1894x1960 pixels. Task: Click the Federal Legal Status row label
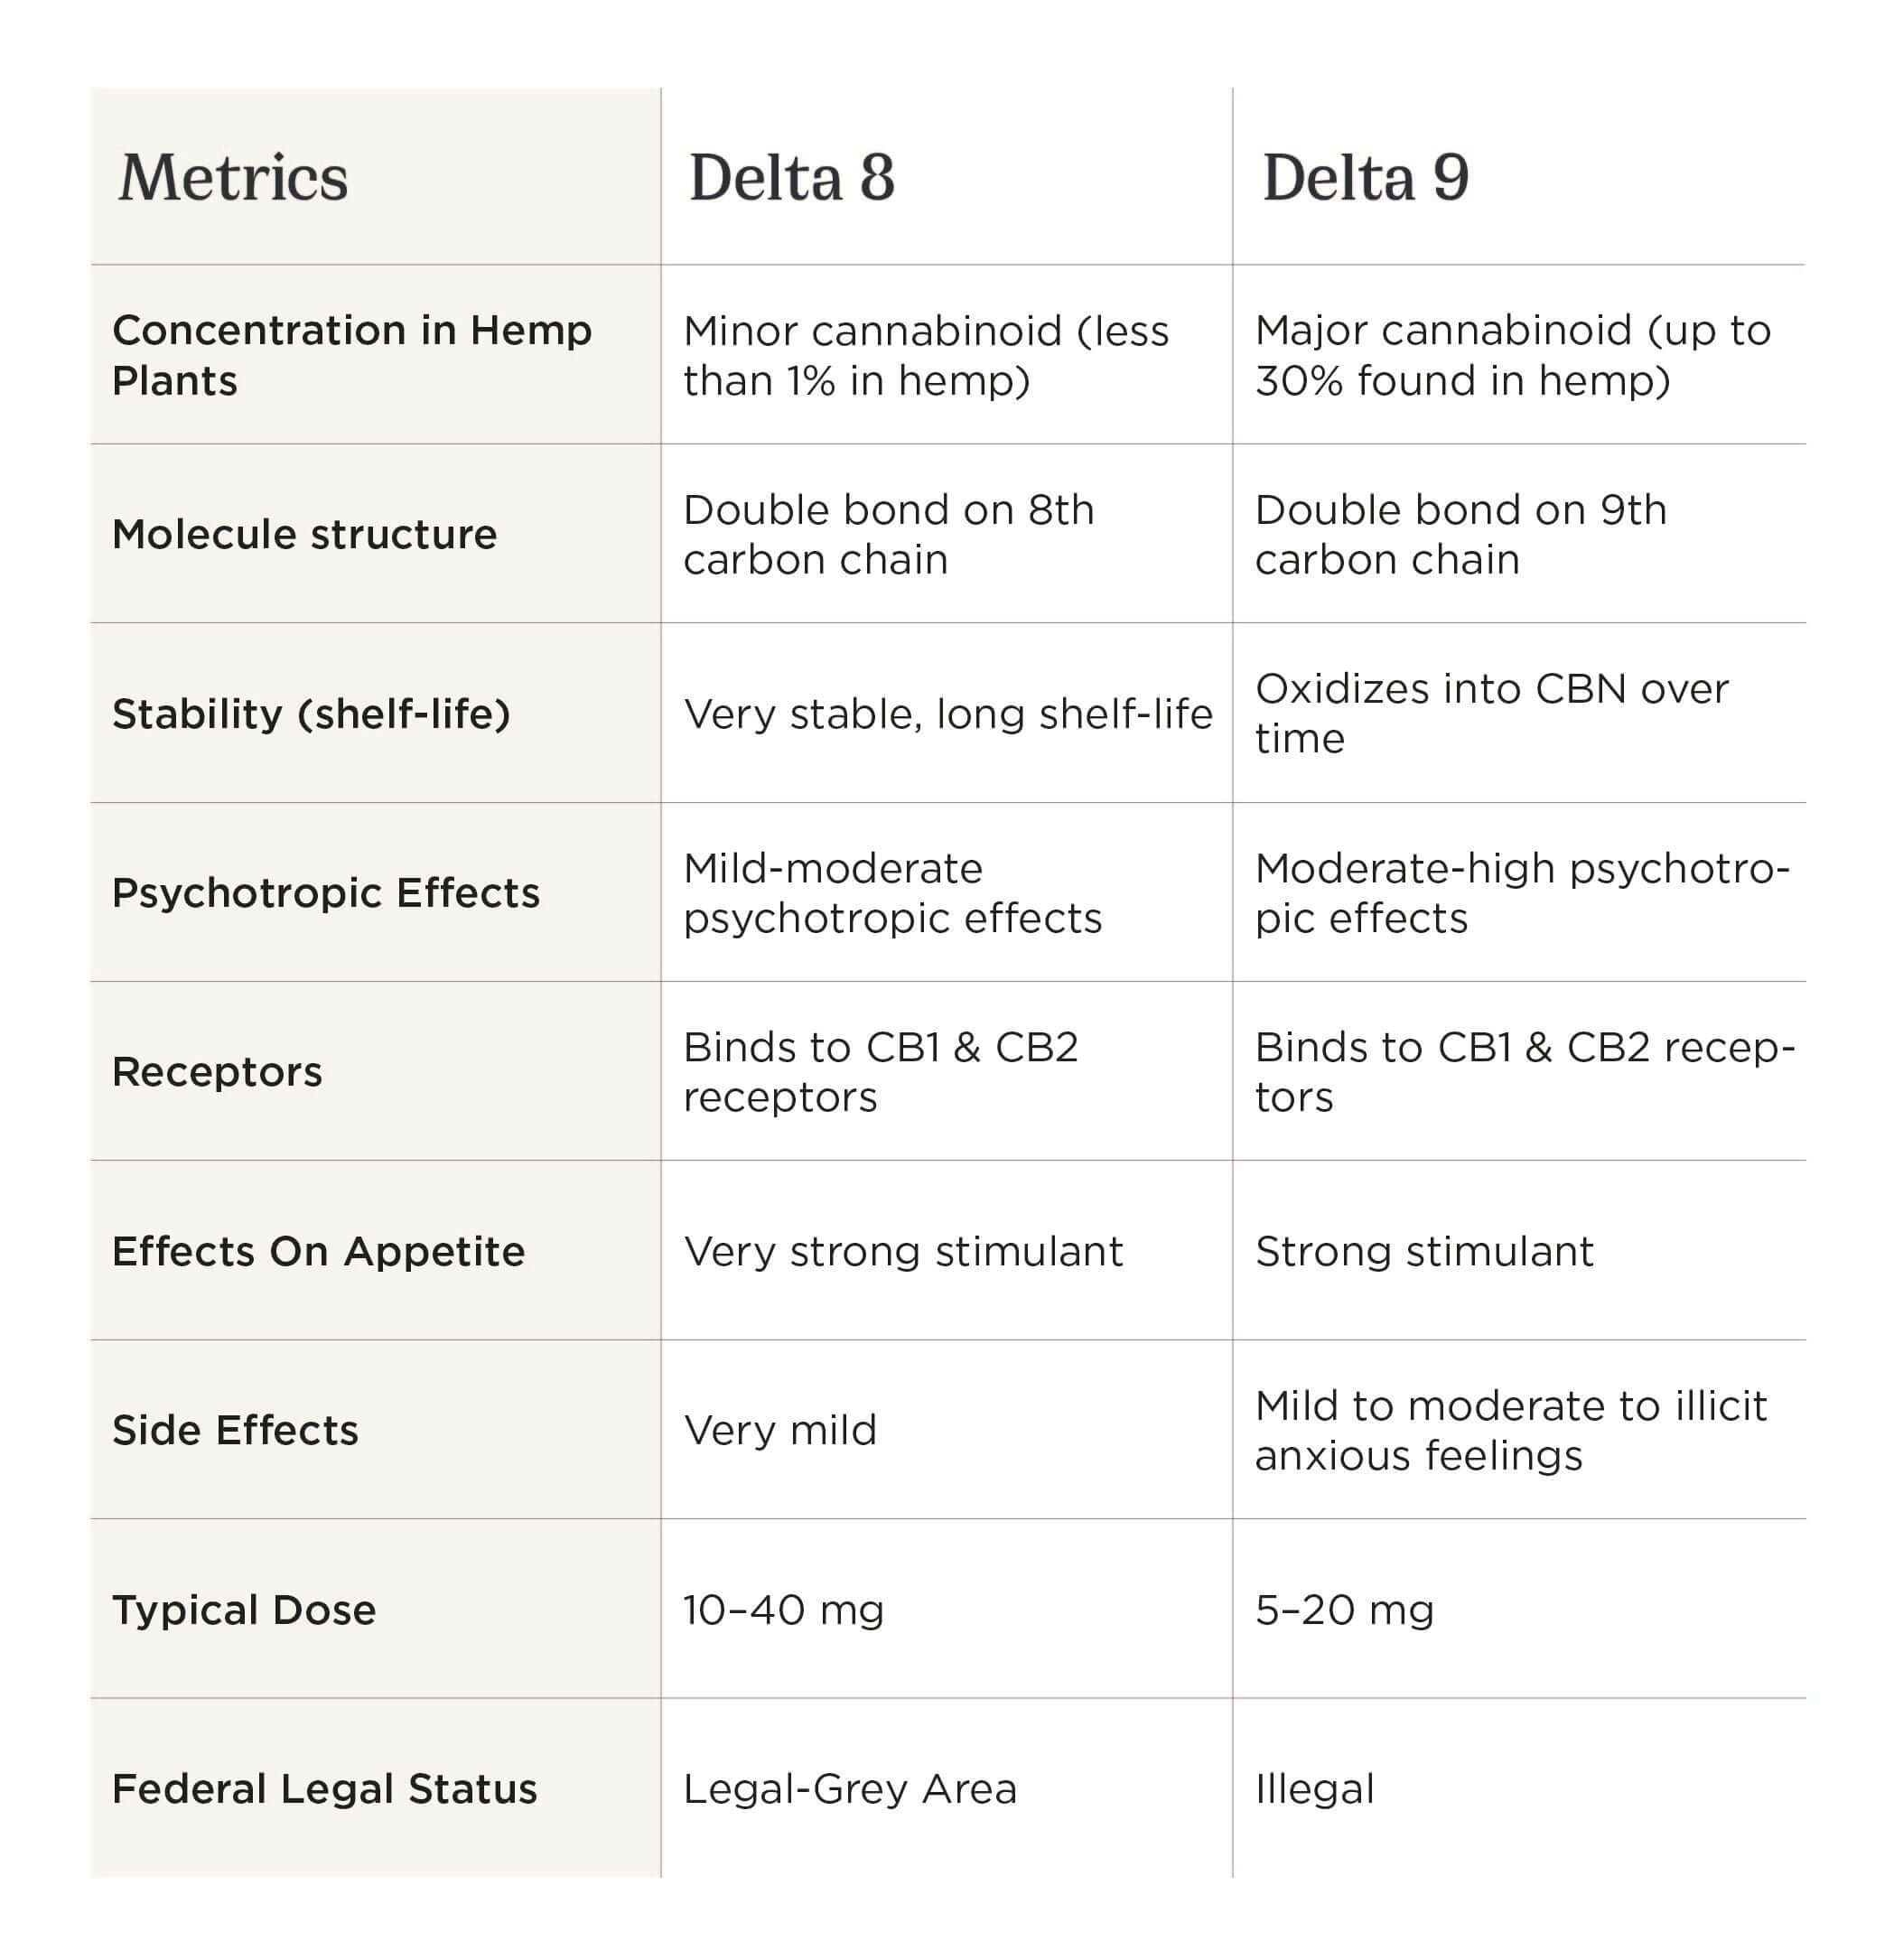point(324,1789)
